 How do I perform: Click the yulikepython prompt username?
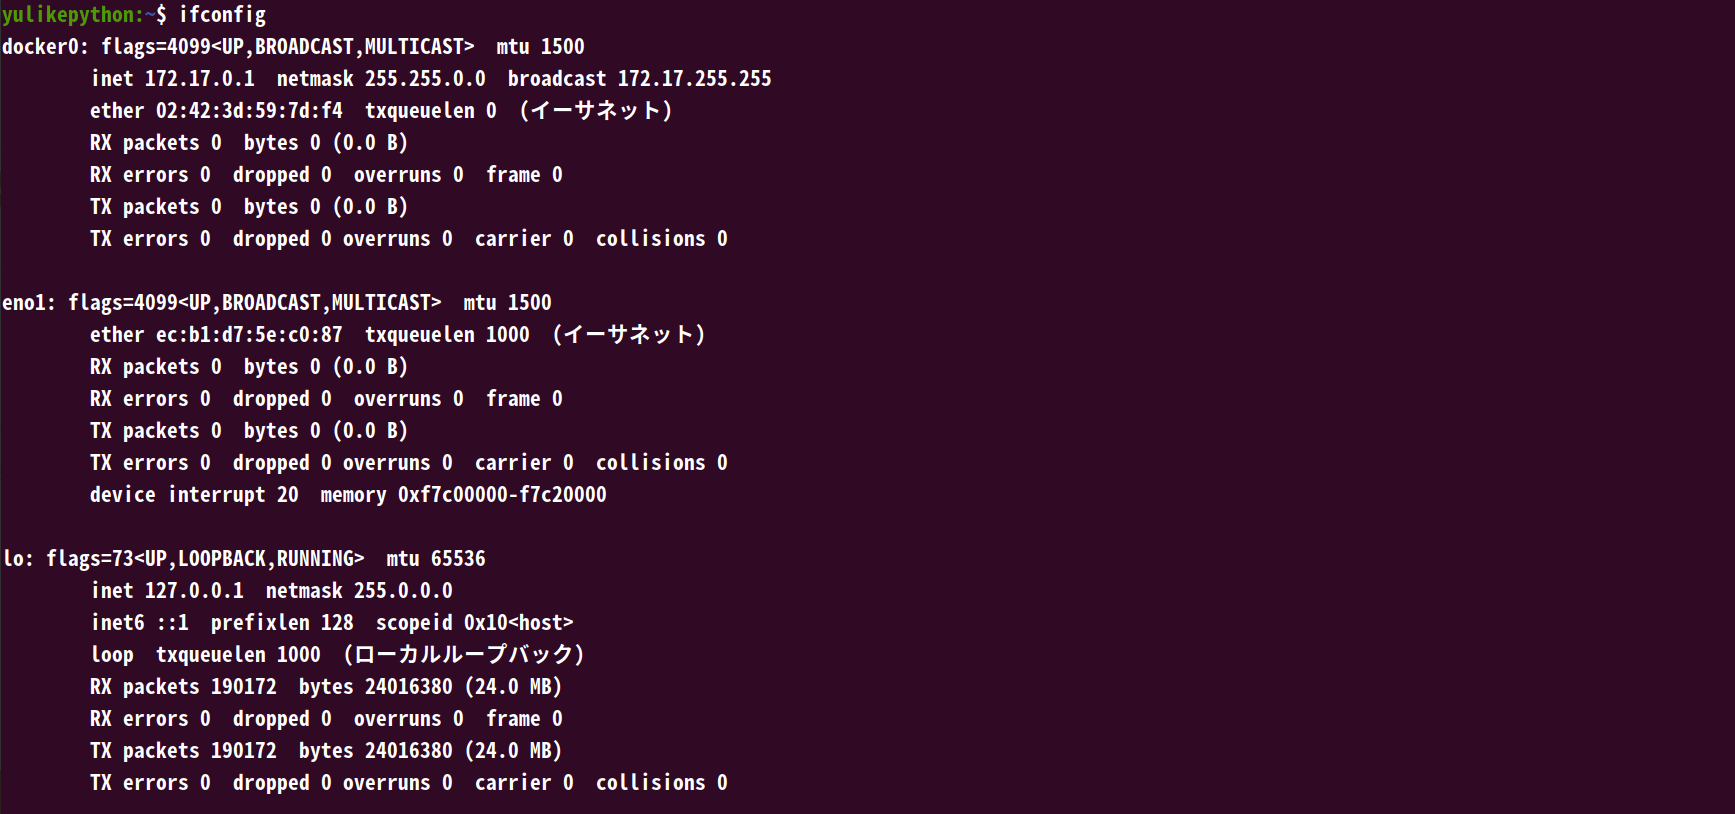[72, 15]
